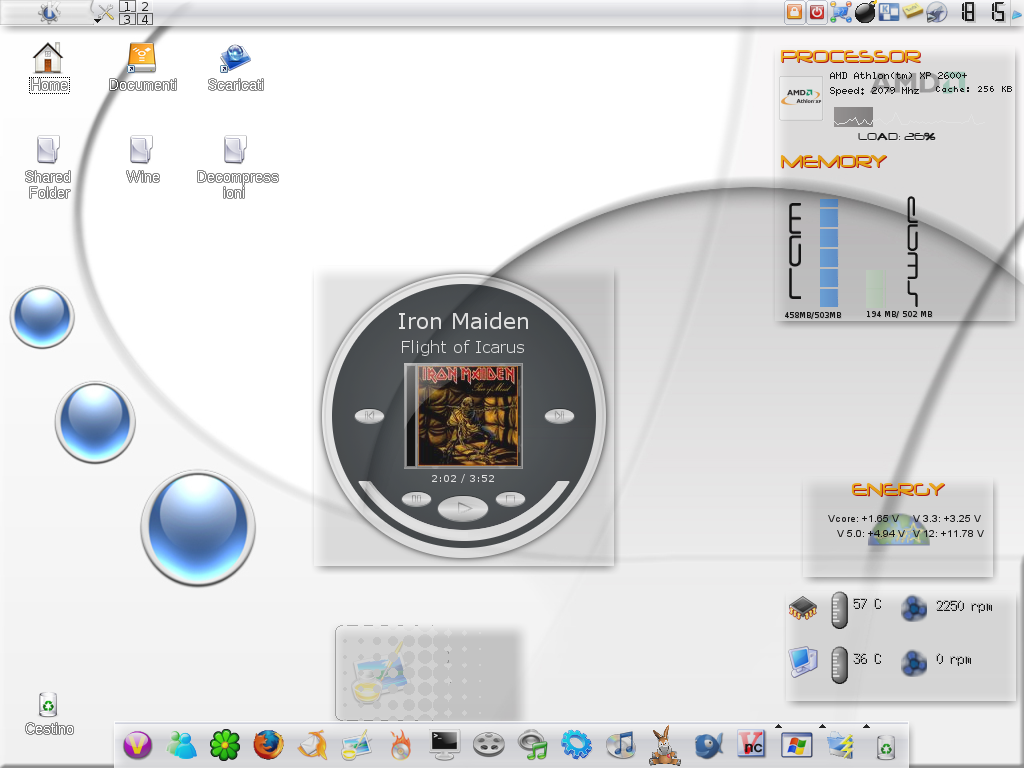Click the airplane tray icon

coord(936,12)
